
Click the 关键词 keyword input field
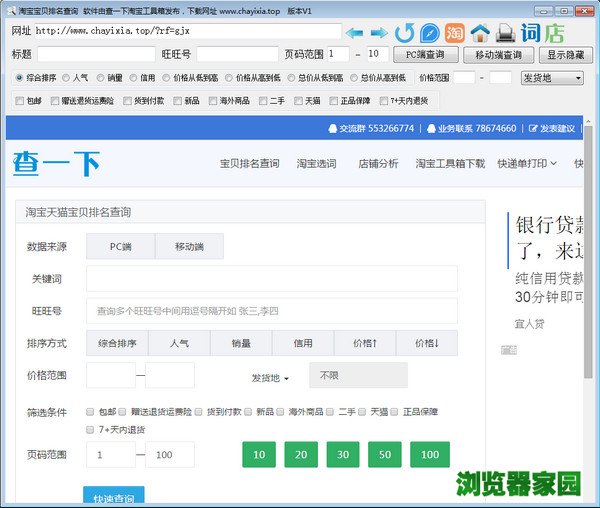[271, 279]
